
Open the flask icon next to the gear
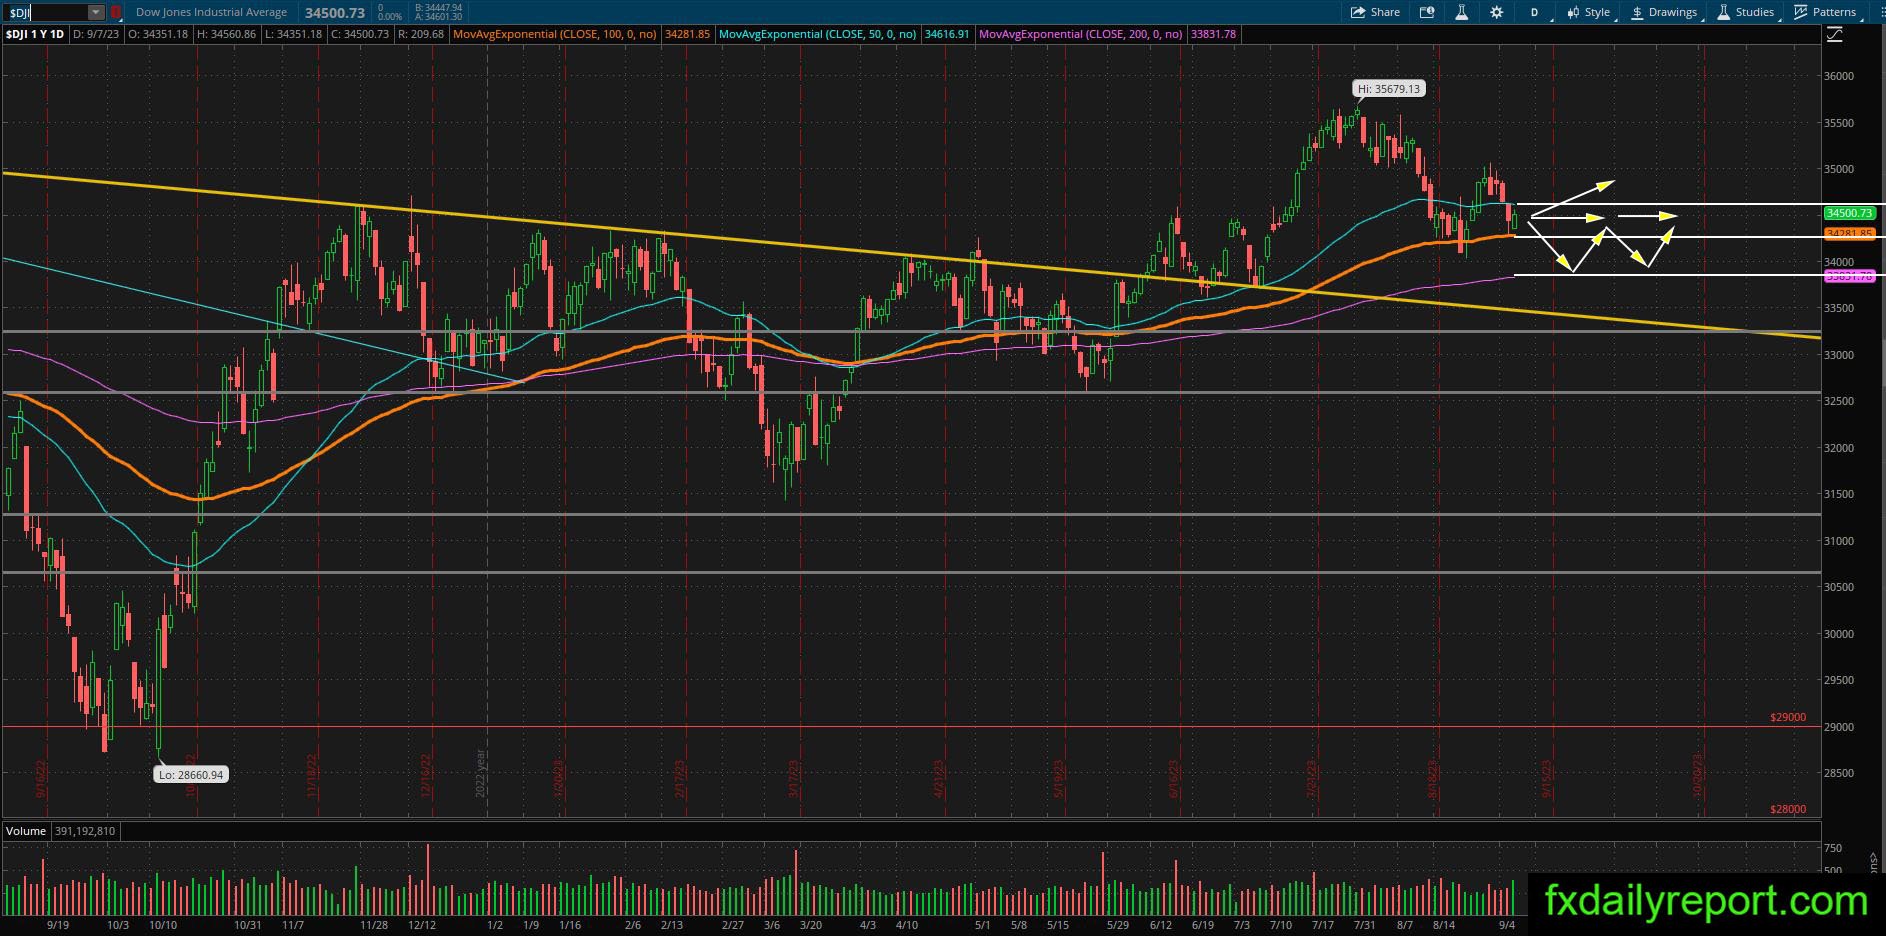(x=1461, y=12)
